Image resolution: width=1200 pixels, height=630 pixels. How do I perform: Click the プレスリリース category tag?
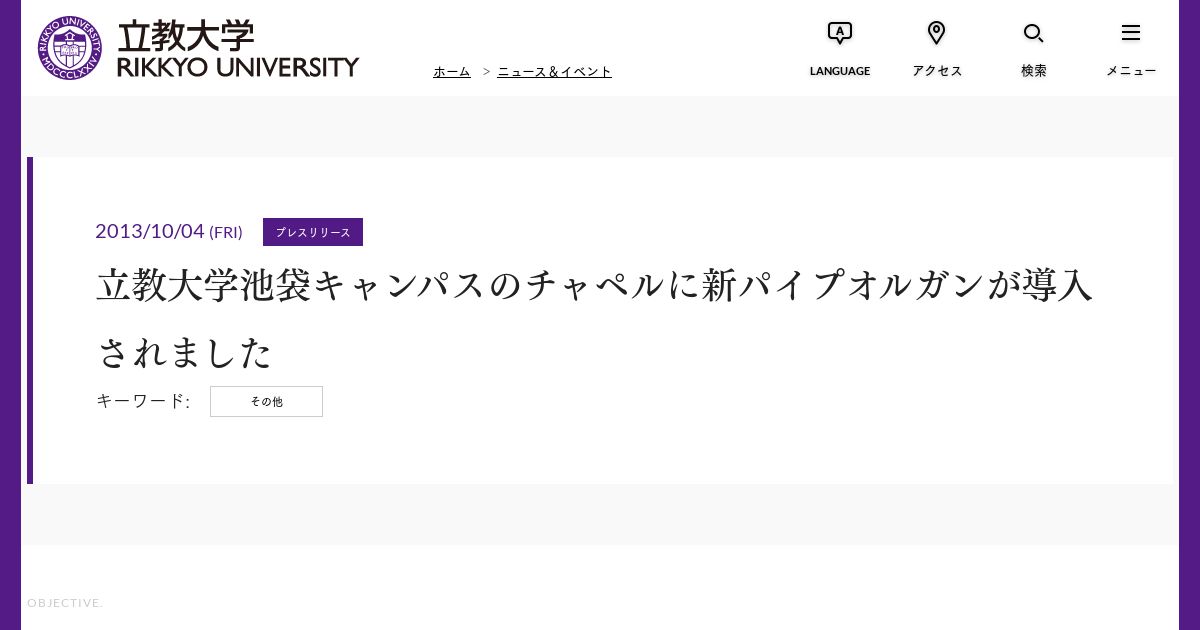click(313, 232)
